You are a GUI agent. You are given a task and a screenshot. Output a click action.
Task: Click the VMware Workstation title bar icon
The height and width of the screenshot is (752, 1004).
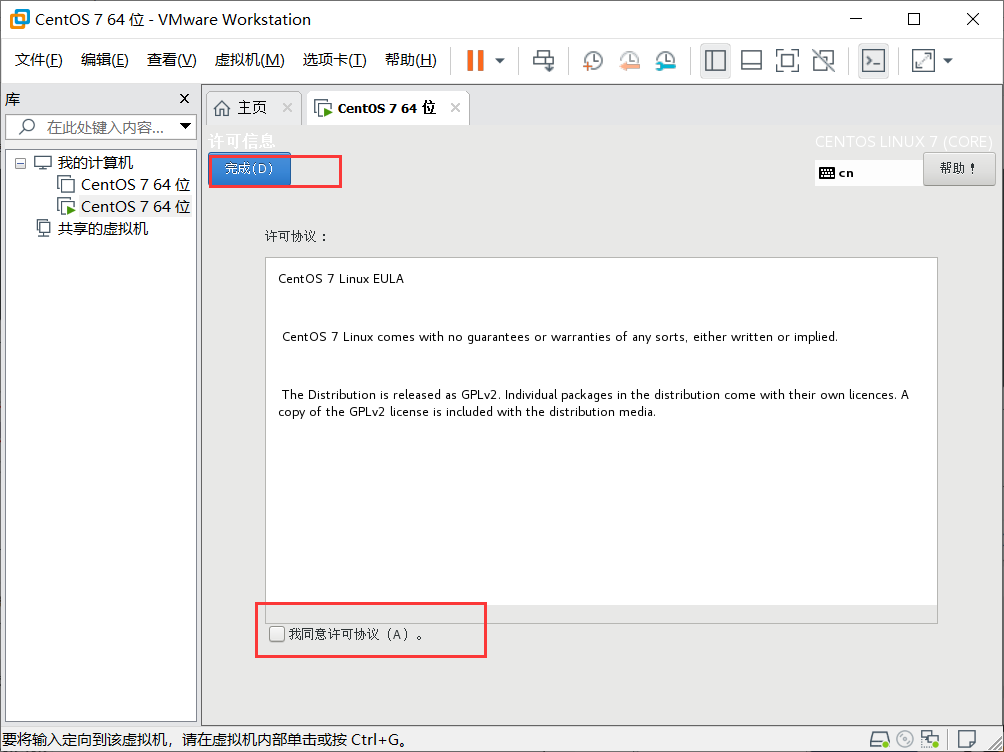coord(20,19)
